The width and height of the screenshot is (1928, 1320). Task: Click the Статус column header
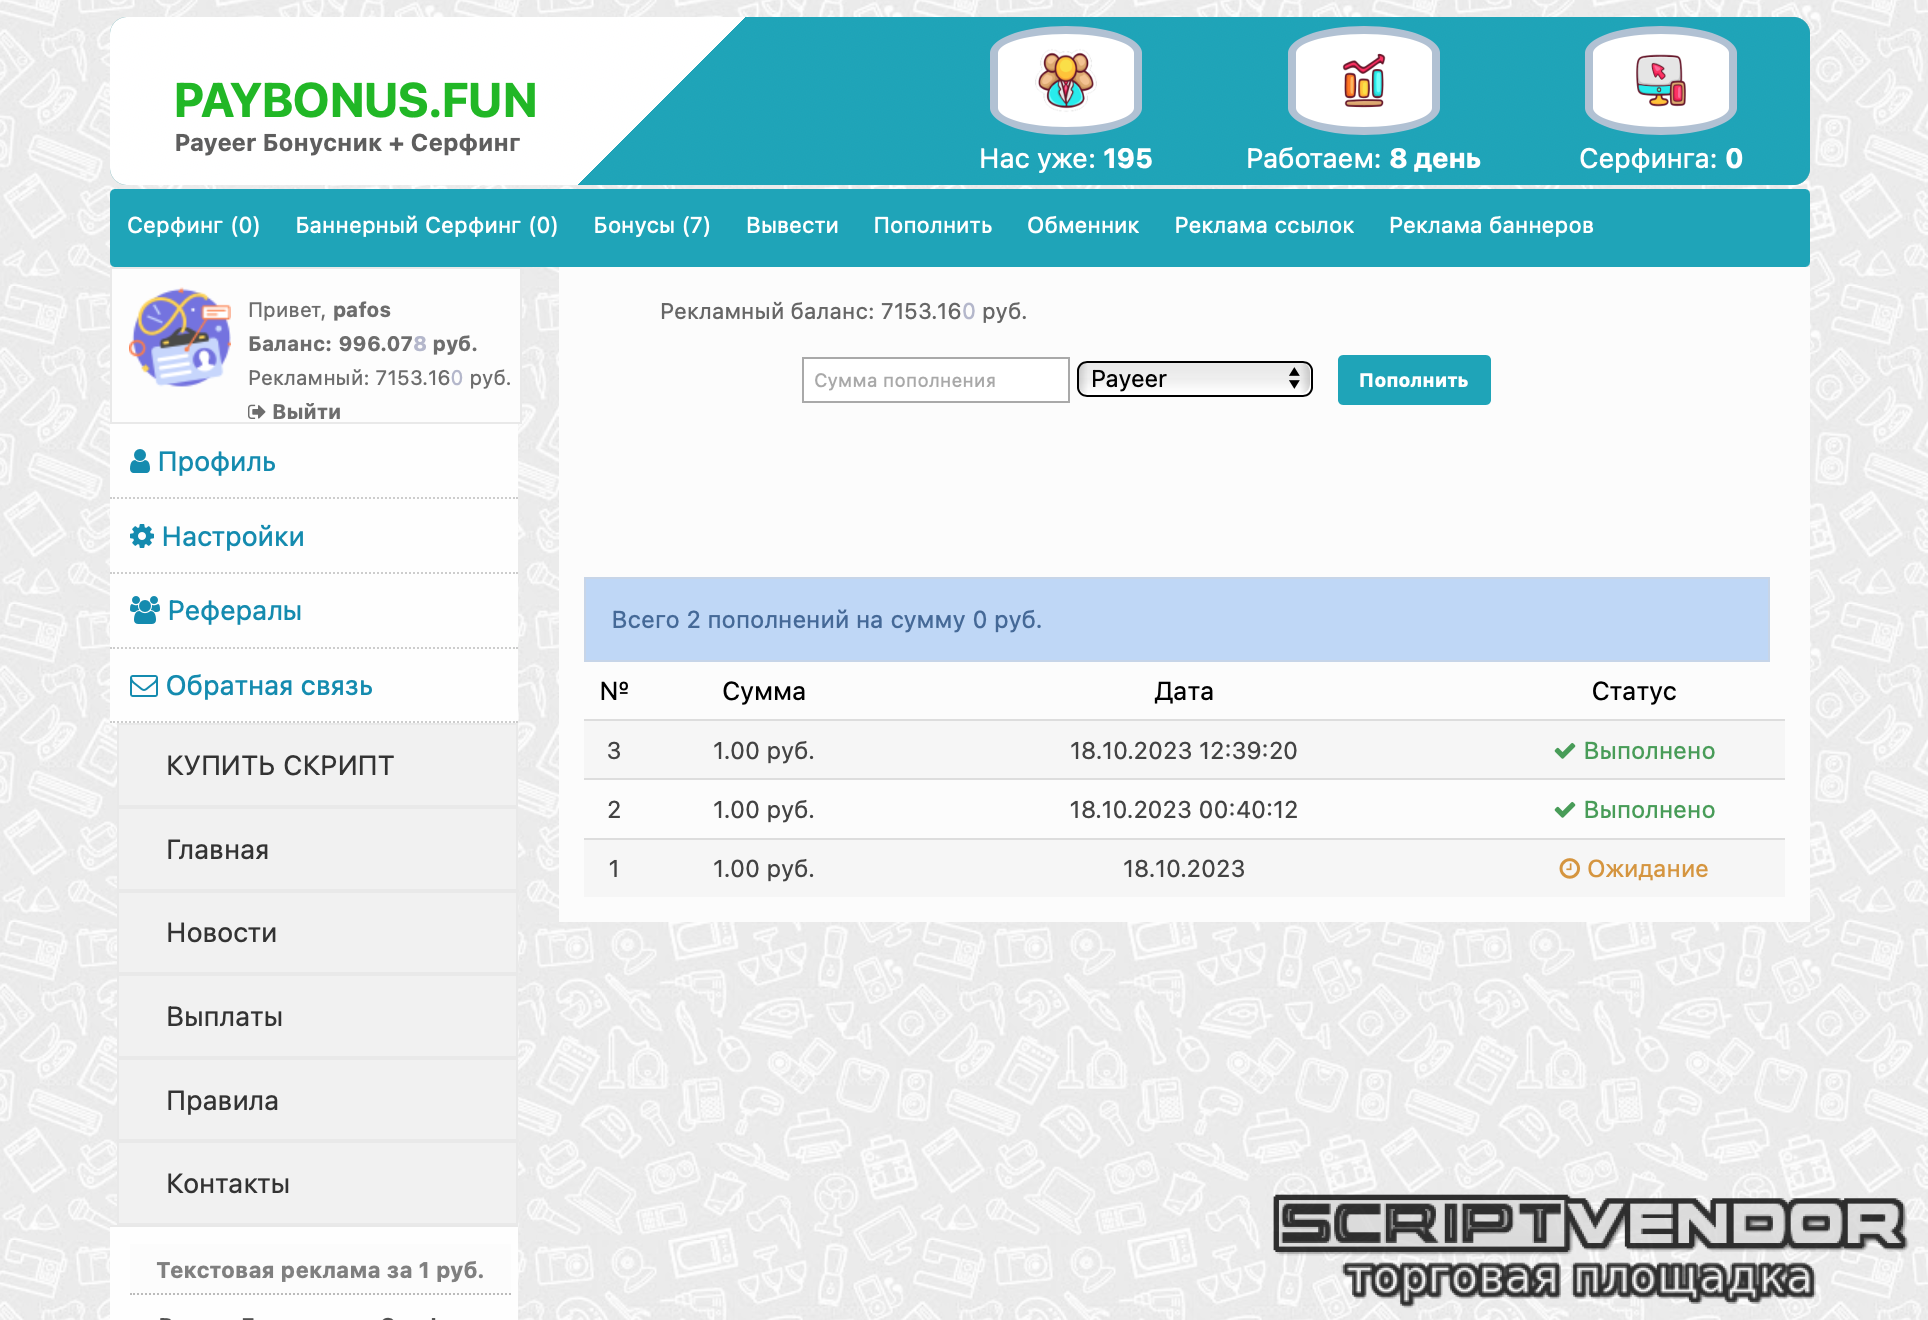(1634, 691)
